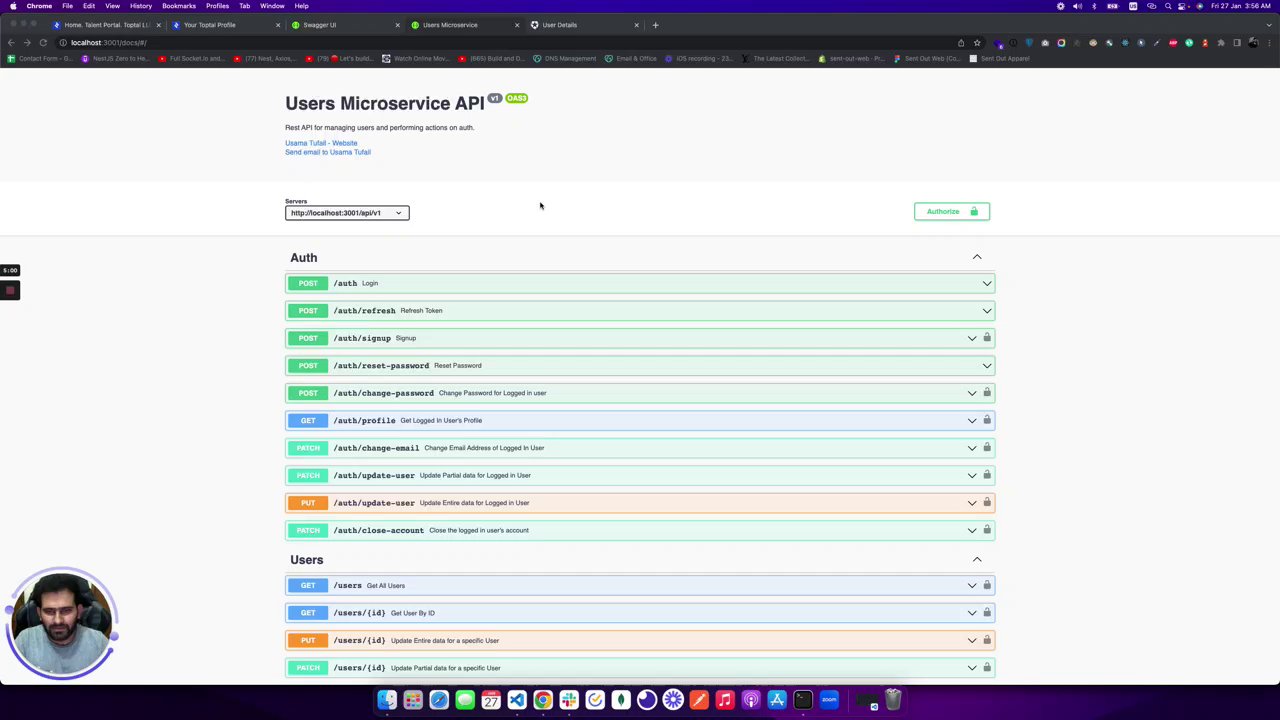Open the Bookmarks menu
Viewport: 1280px width, 720px height.
(x=179, y=6)
